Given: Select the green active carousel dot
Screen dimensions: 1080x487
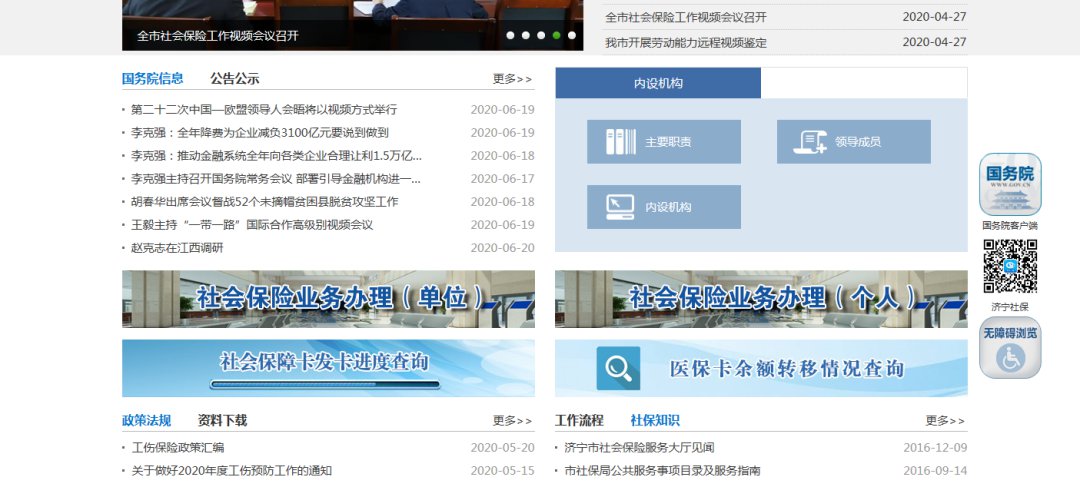Looking at the screenshot, I should click(556, 35).
